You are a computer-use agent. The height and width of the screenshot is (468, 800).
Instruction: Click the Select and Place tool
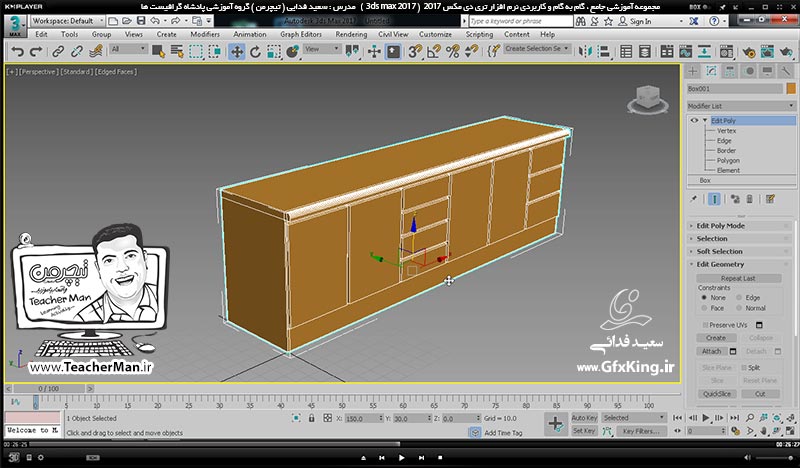293,52
